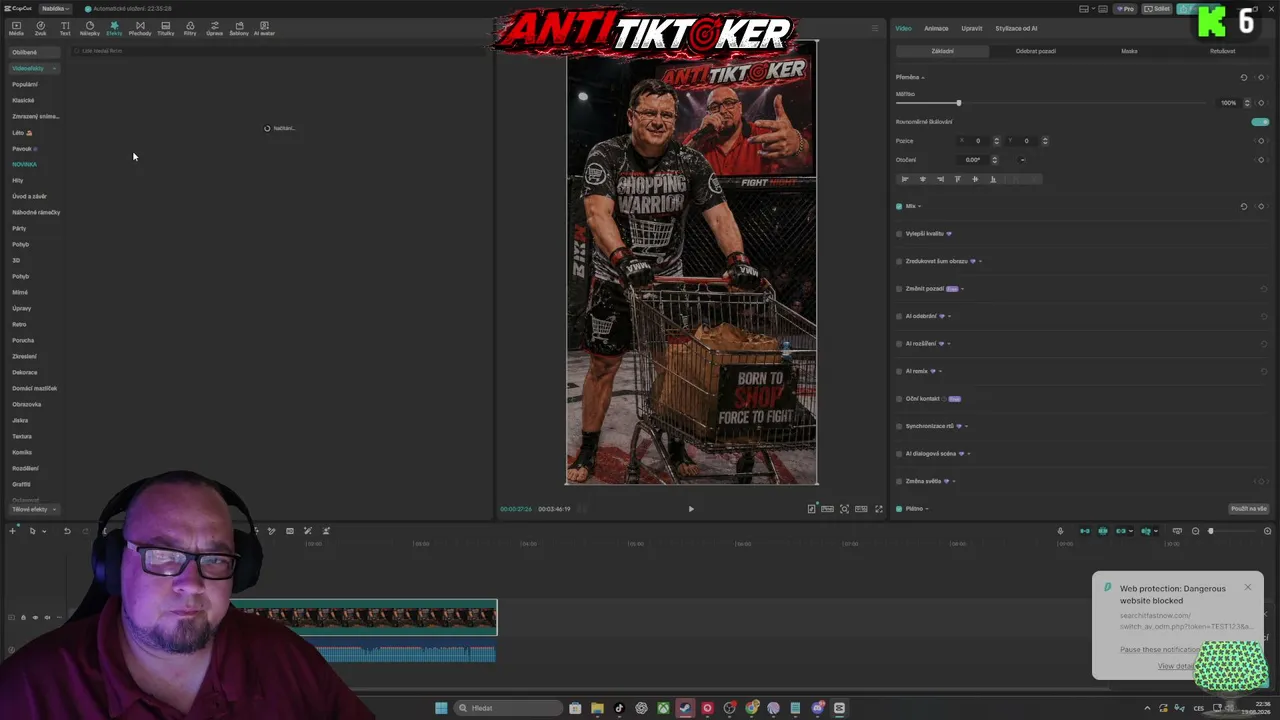
Task: Open the Text tool panel
Action: coord(65,28)
